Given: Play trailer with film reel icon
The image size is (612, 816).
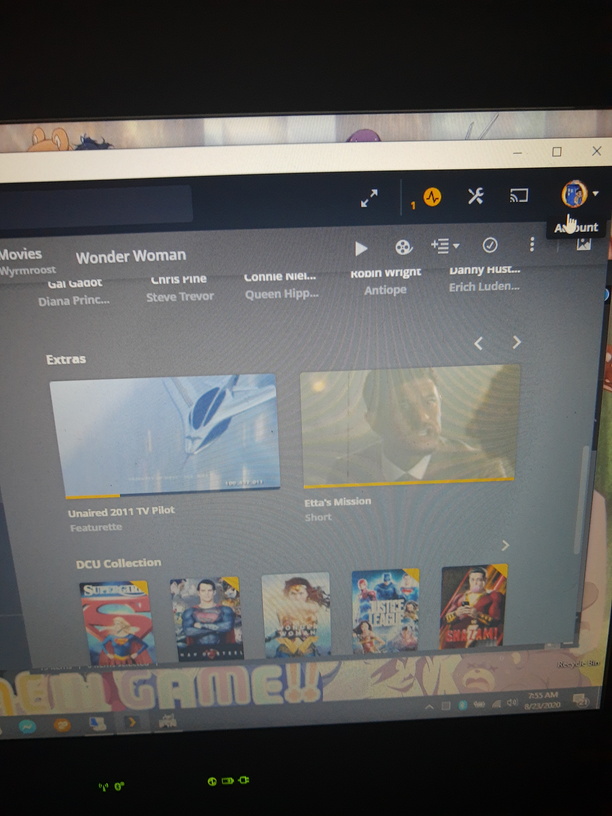Looking at the screenshot, I should tap(404, 247).
